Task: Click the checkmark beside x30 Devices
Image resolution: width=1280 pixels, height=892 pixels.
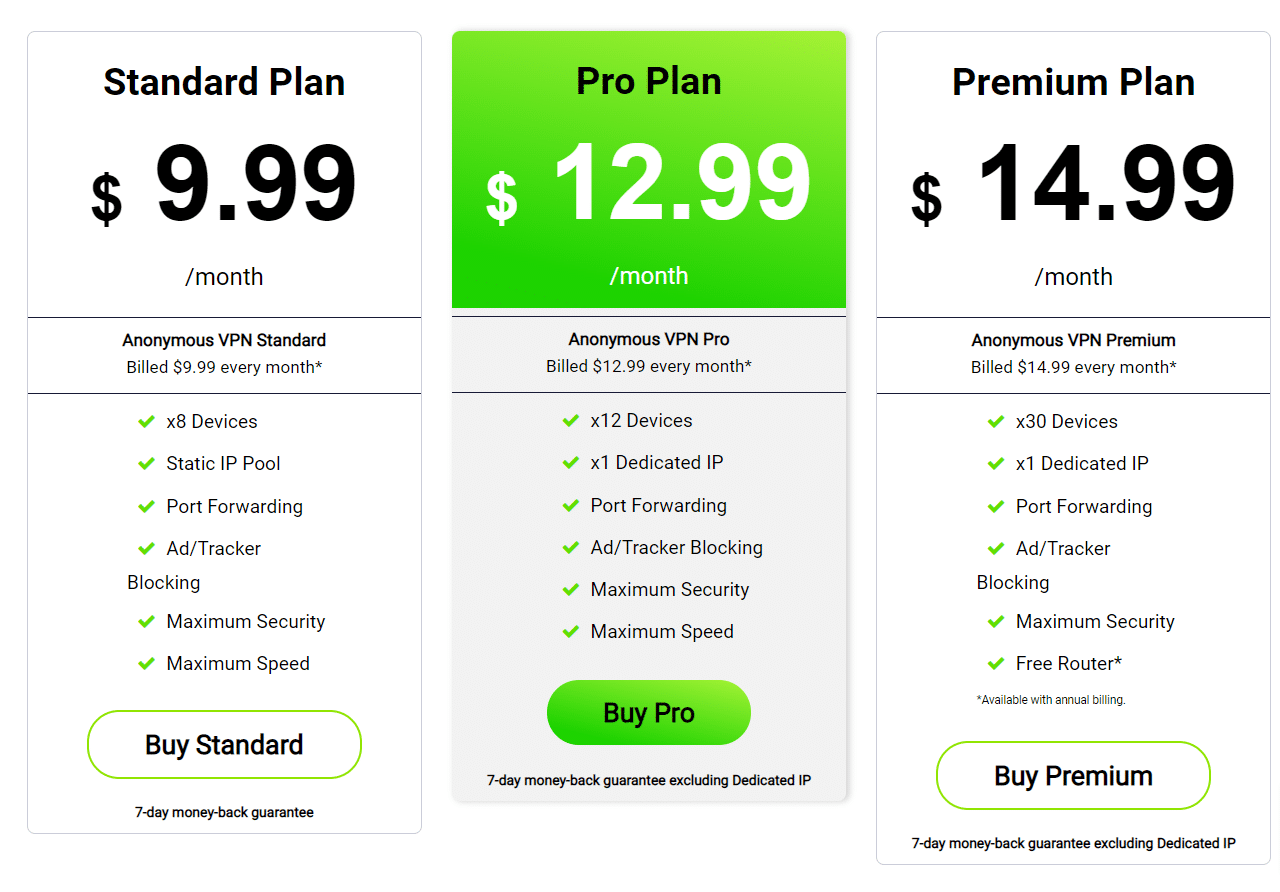Action: 996,422
